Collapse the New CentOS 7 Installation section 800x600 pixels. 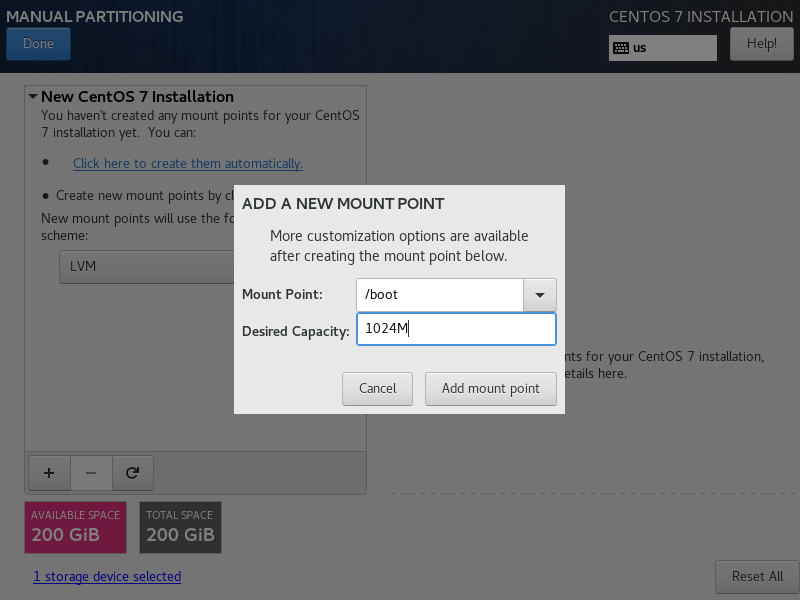coord(33,97)
